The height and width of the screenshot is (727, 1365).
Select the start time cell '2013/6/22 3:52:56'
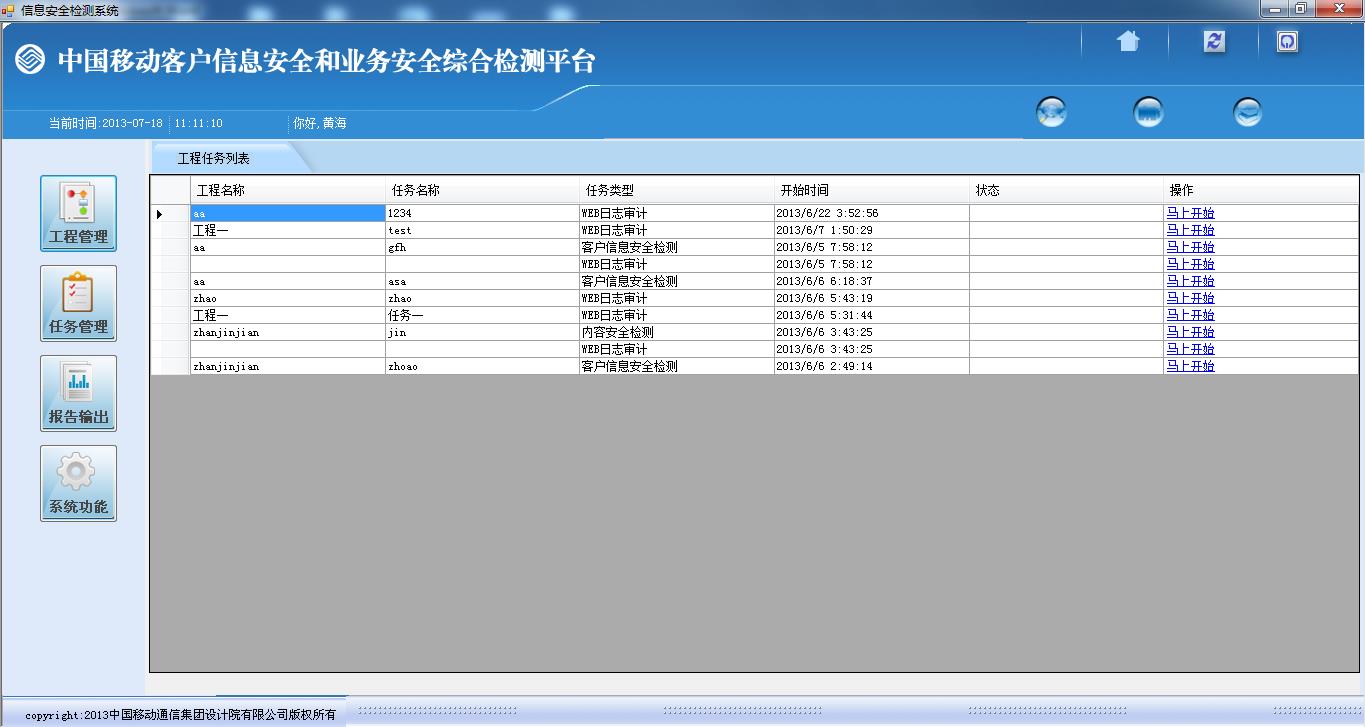(x=872, y=213)
